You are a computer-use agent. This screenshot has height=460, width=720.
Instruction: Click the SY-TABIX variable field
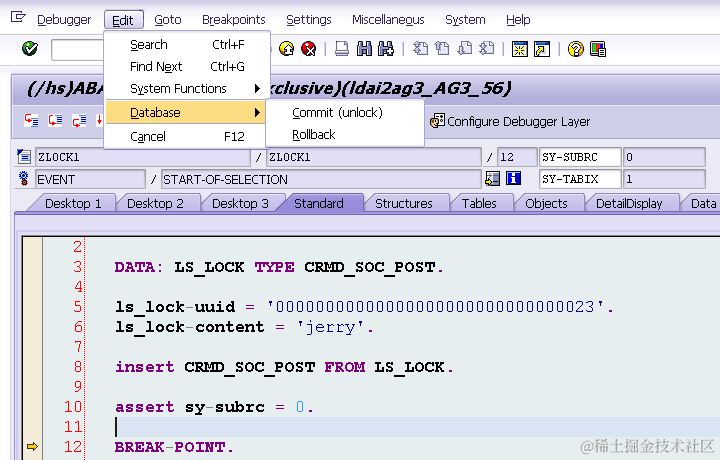click(x=580, y=179)
